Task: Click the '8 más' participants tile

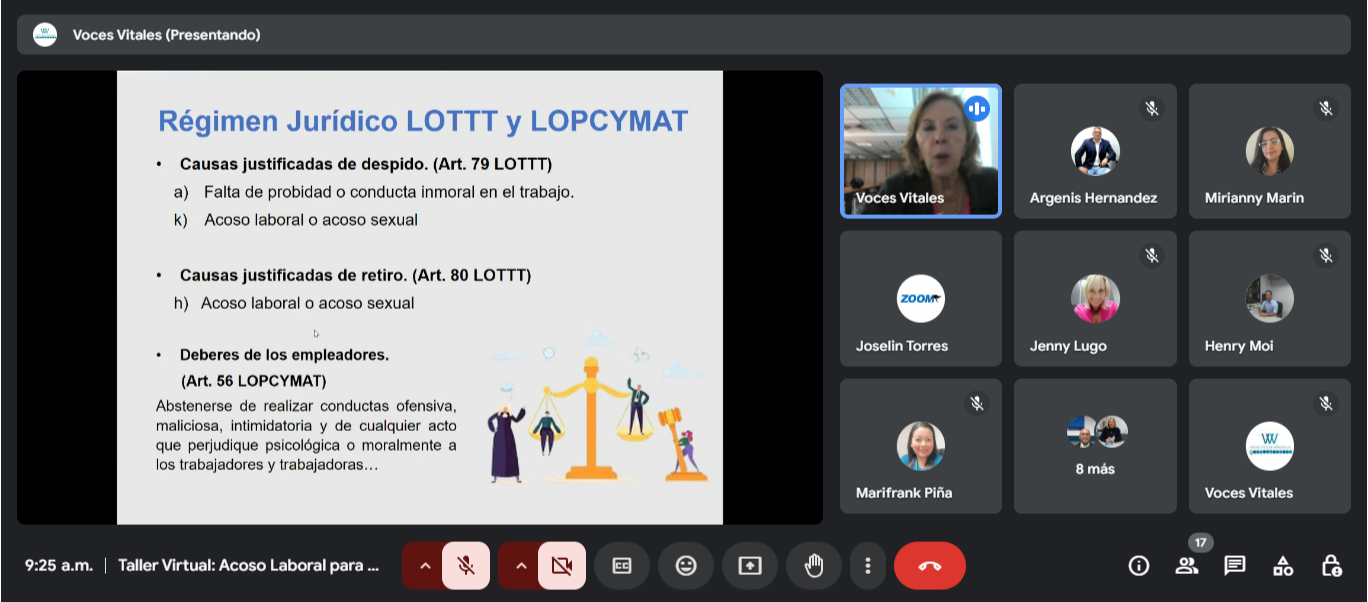Action: [1095, 446]
